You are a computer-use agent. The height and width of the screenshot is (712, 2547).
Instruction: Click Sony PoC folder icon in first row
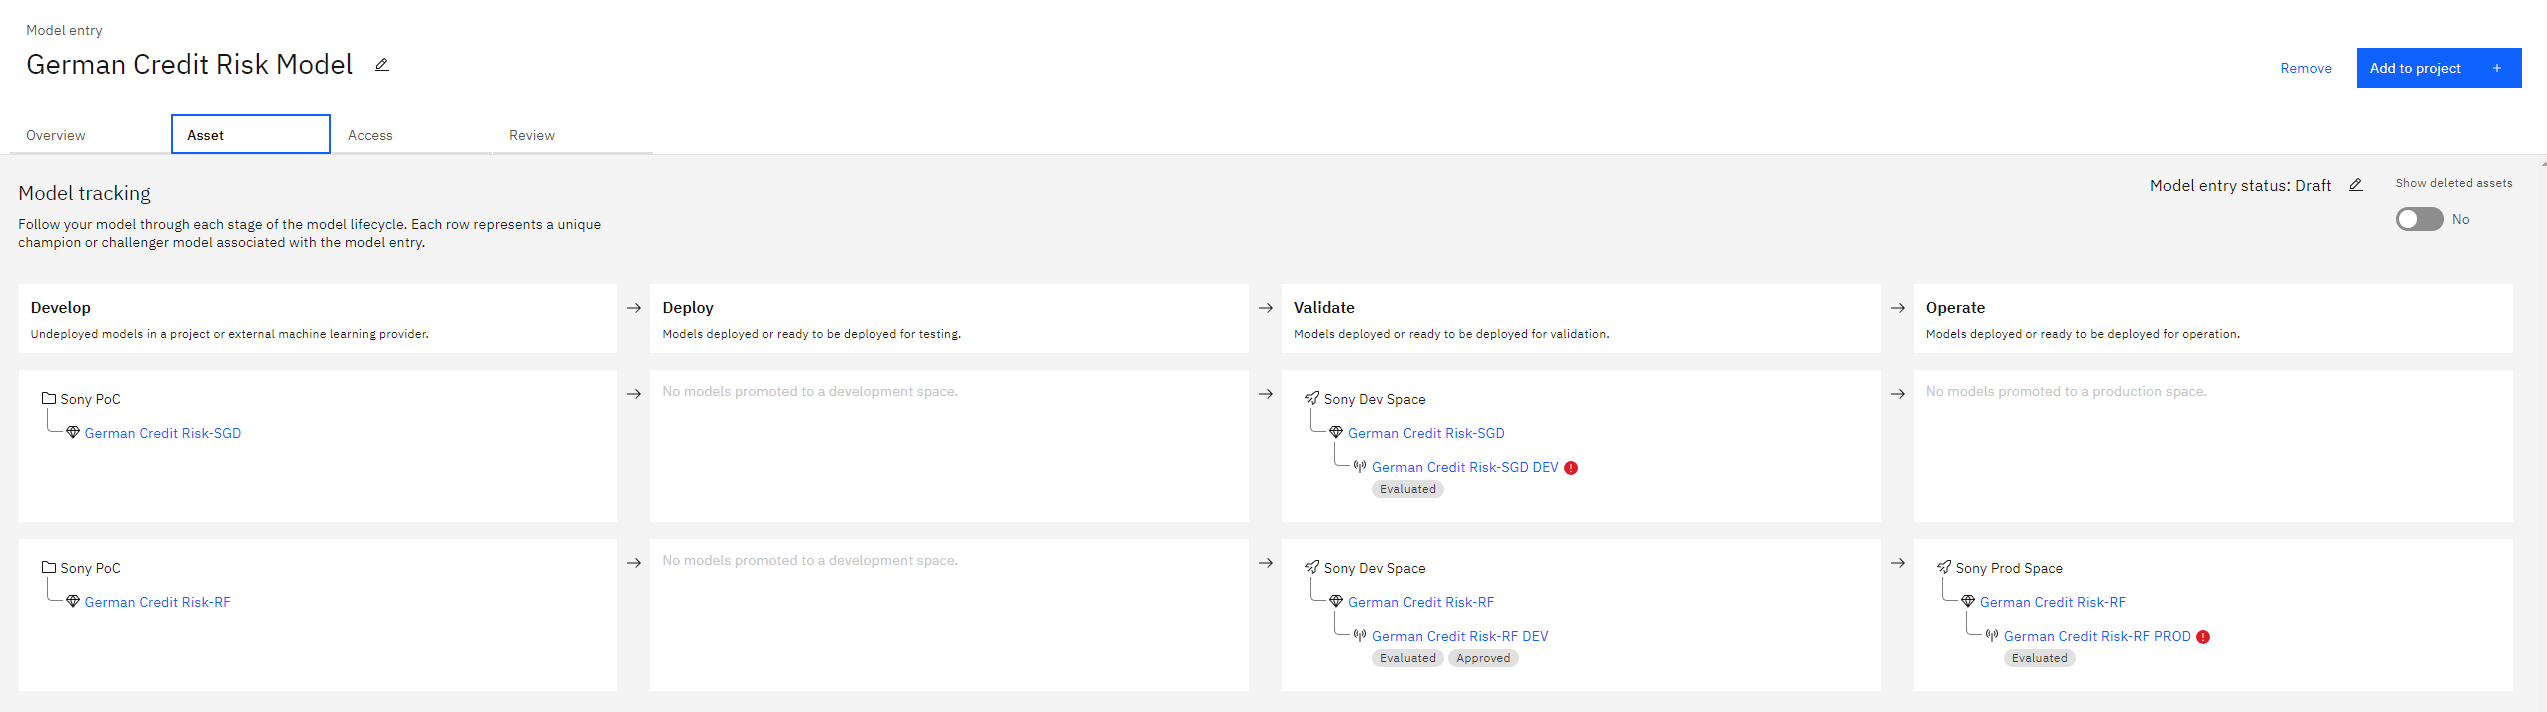(x=49, y=398)
